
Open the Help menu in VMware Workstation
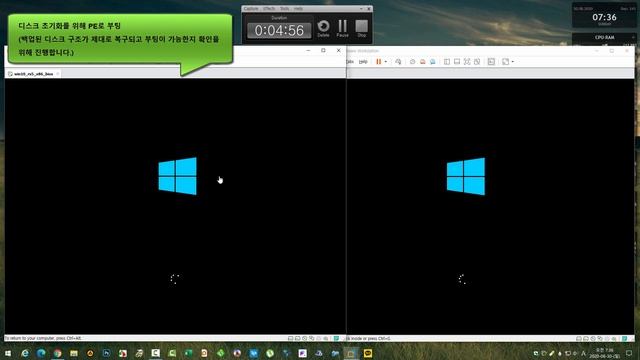tap(363, 62)
